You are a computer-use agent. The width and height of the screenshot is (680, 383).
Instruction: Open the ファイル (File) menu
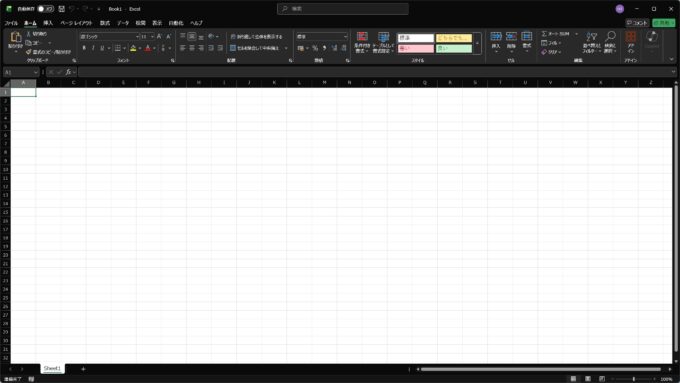[x=11, y=23]
